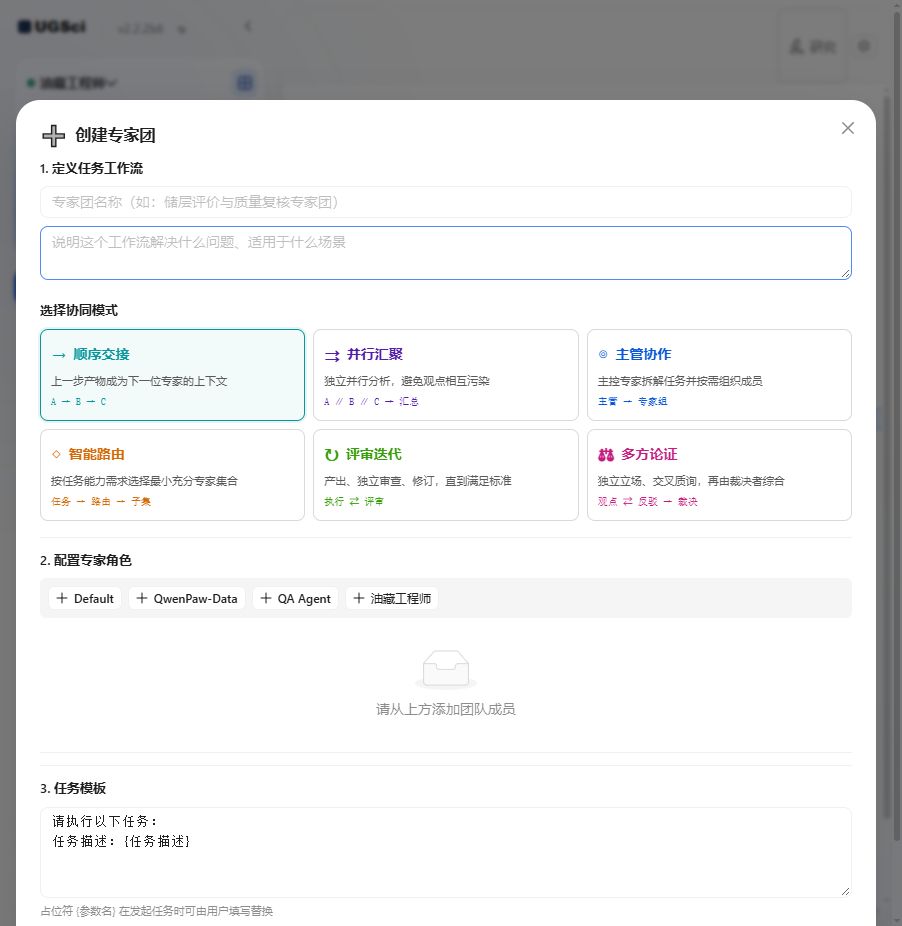Click the refresh loop icon of 评审迭代

[x=331, y=455]
